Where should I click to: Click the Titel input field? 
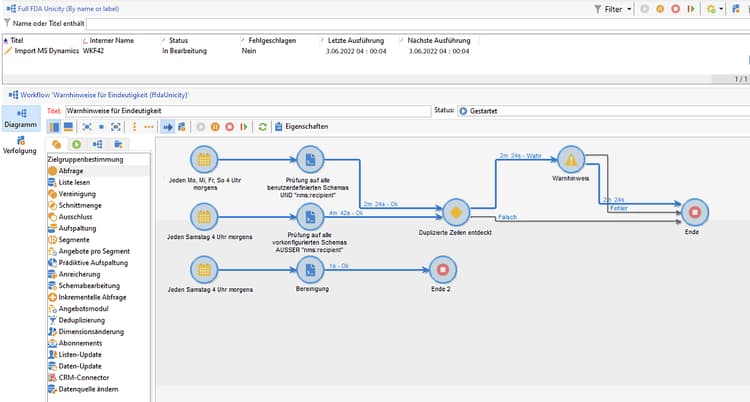(248, 111)
